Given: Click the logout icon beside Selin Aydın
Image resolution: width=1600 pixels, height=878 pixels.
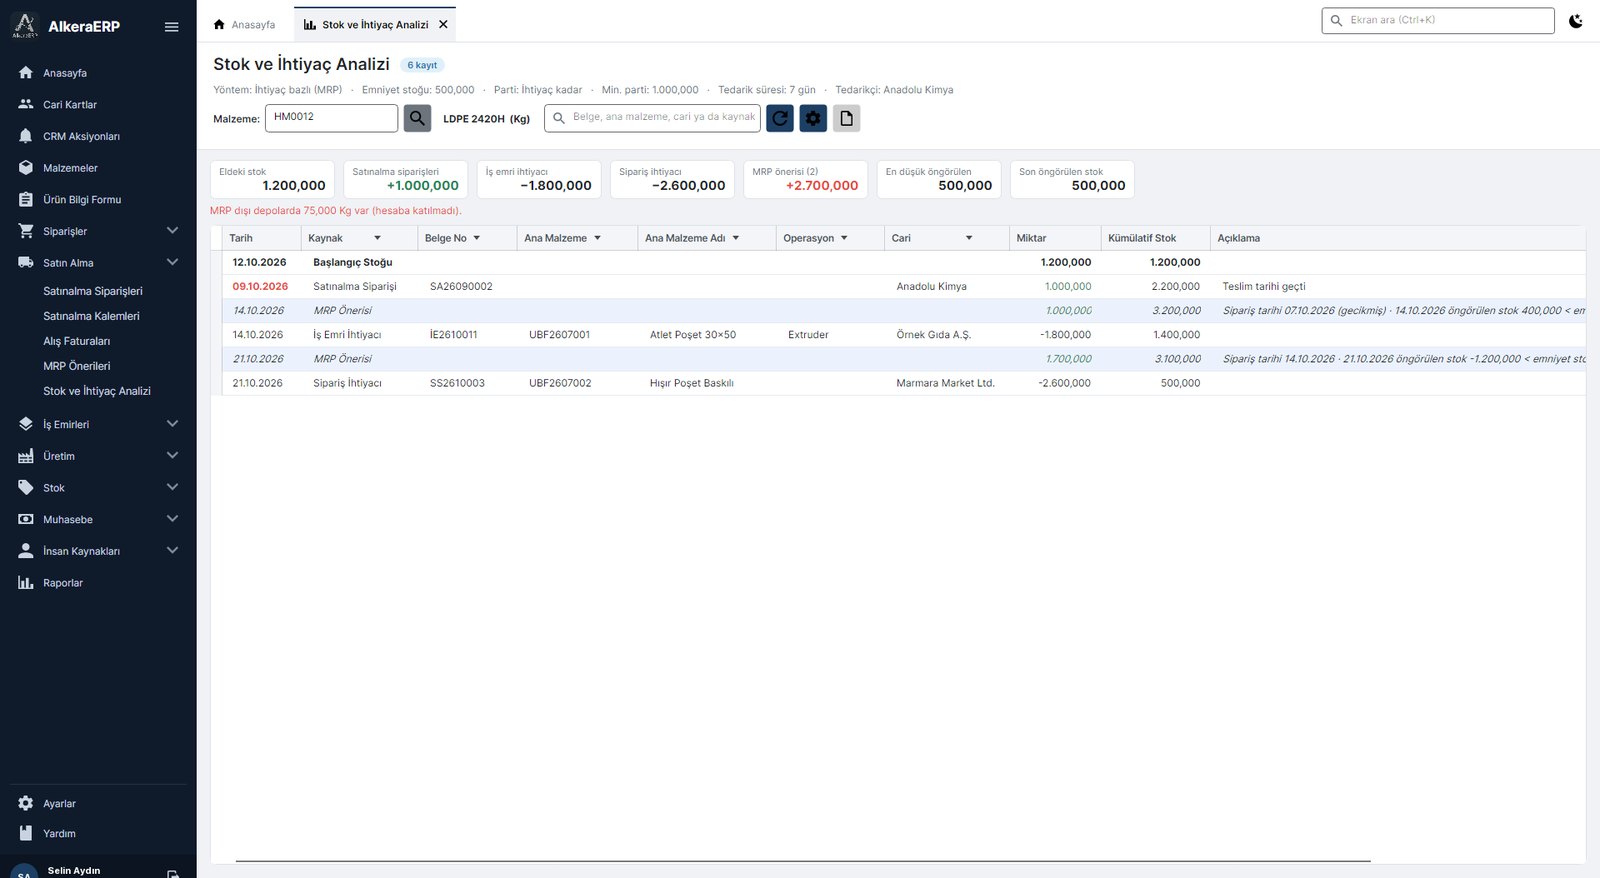Looking at the screenshot, I should [x=173, y=873].
